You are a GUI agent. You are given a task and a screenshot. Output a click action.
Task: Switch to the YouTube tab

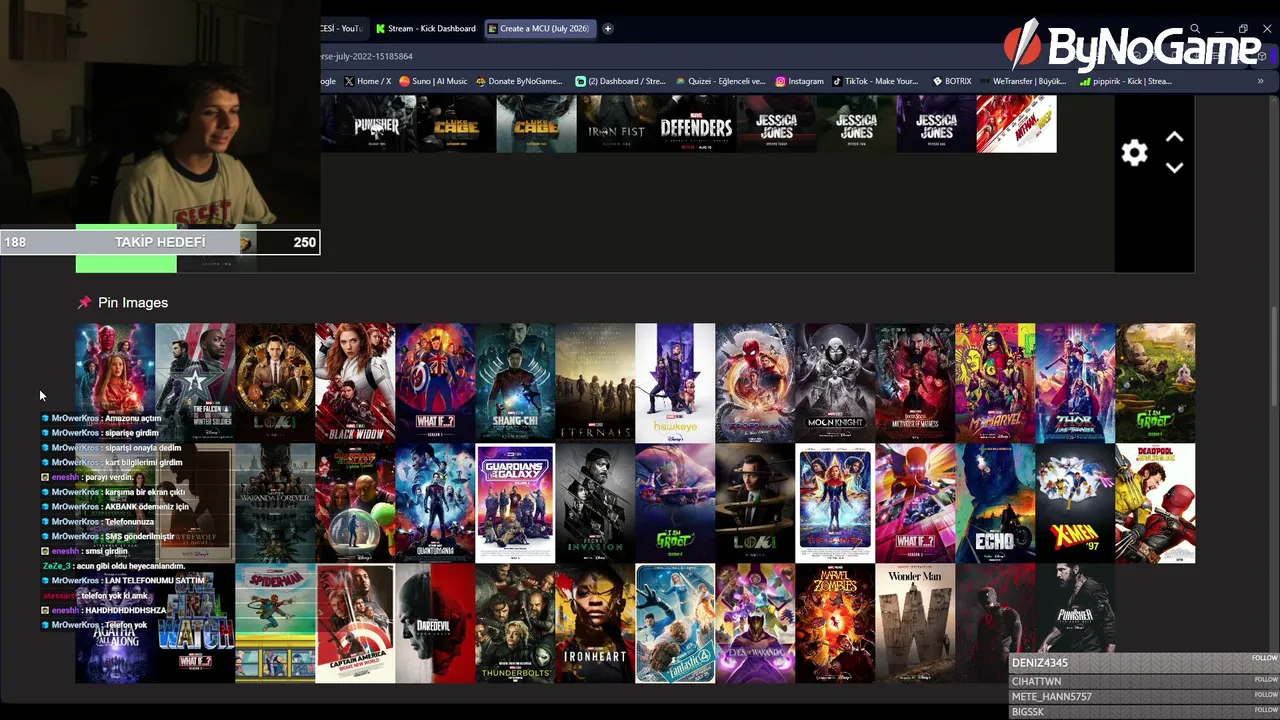click(x=344, y=28)
